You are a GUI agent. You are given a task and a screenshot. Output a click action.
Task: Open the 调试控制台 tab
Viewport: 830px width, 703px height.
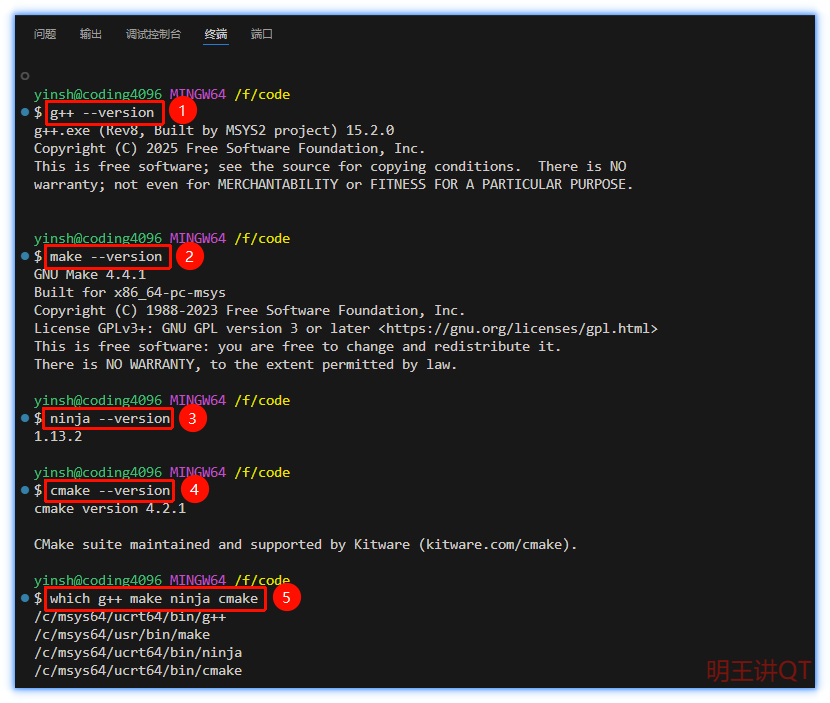tap(153, 33)
